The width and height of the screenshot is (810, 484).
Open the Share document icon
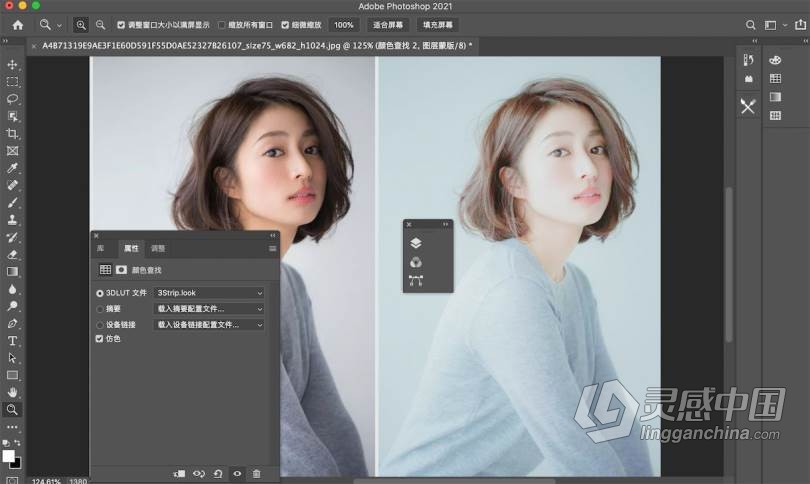tap(800, 24)
